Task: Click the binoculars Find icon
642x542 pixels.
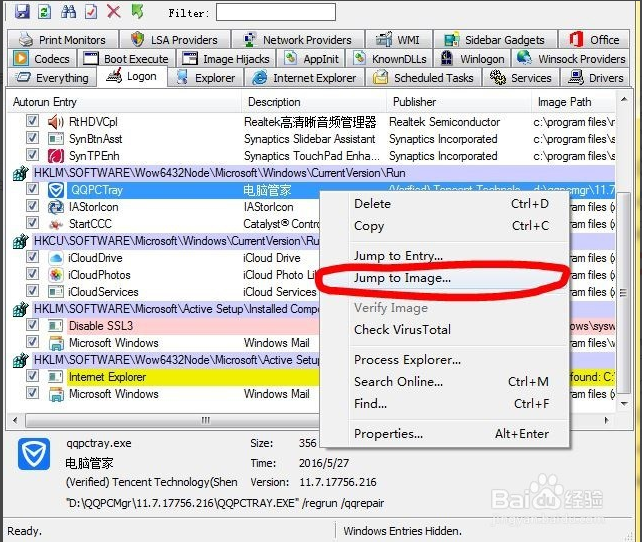Action: [x=68, y=11]
